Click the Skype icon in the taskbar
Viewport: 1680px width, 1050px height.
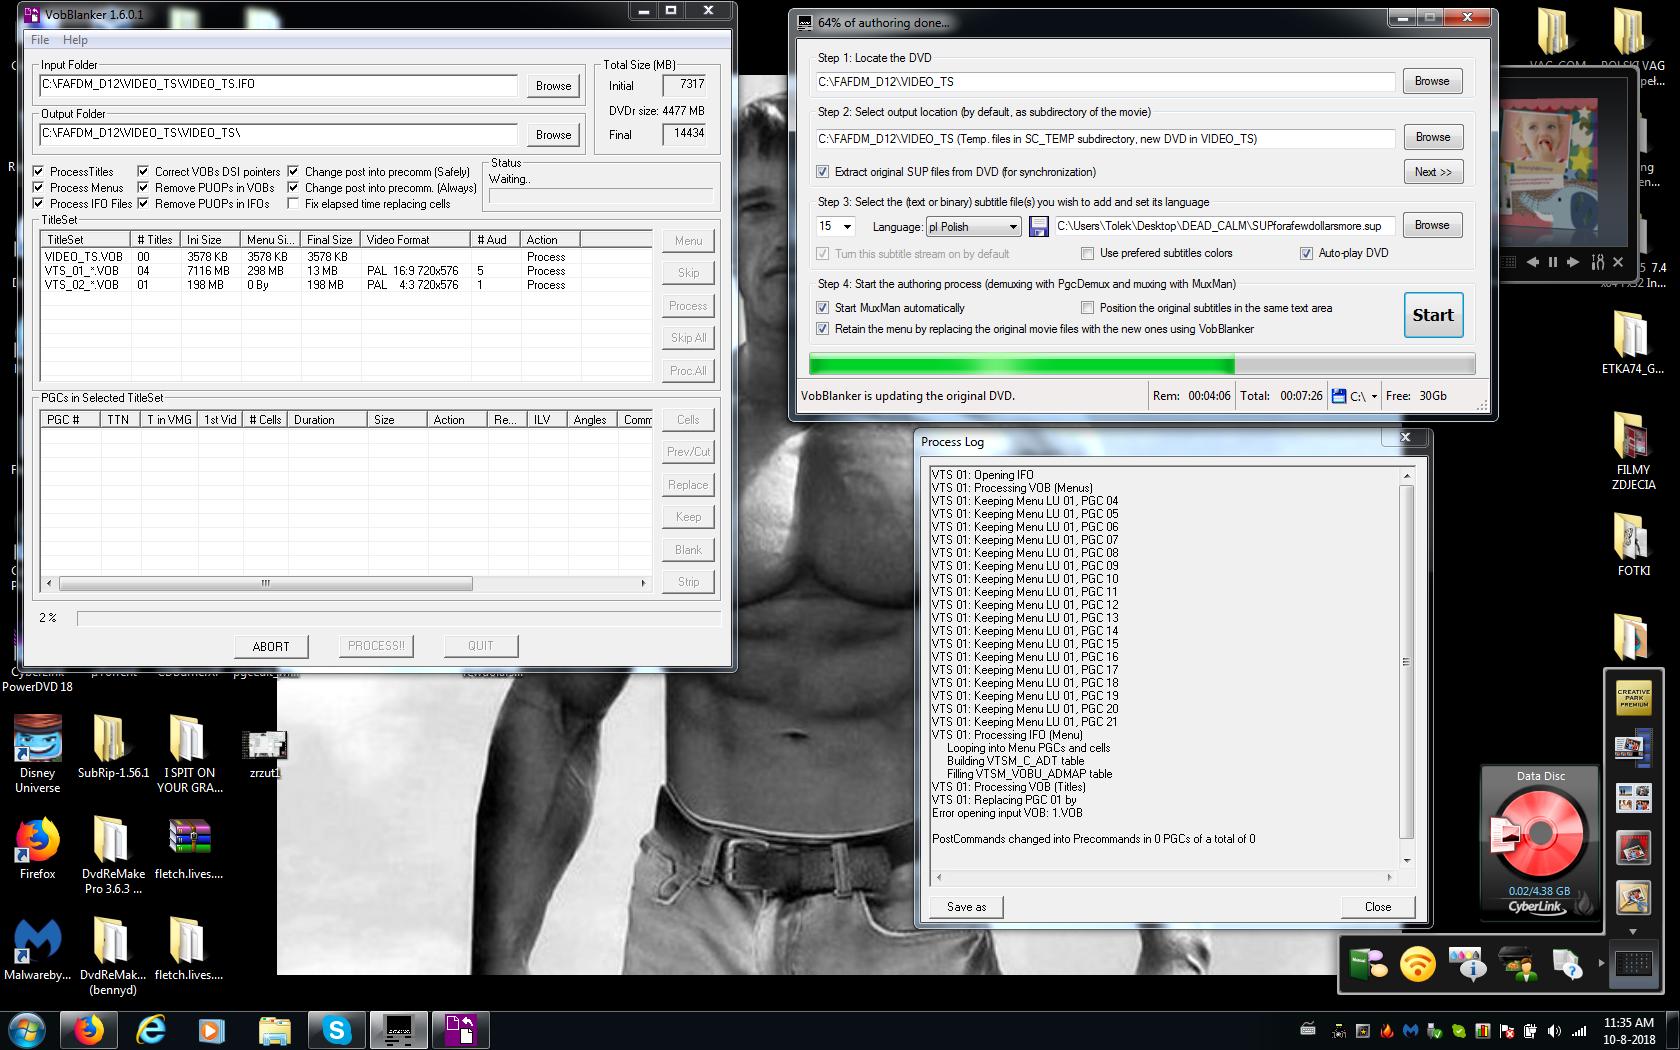(x=336, y=1029)
